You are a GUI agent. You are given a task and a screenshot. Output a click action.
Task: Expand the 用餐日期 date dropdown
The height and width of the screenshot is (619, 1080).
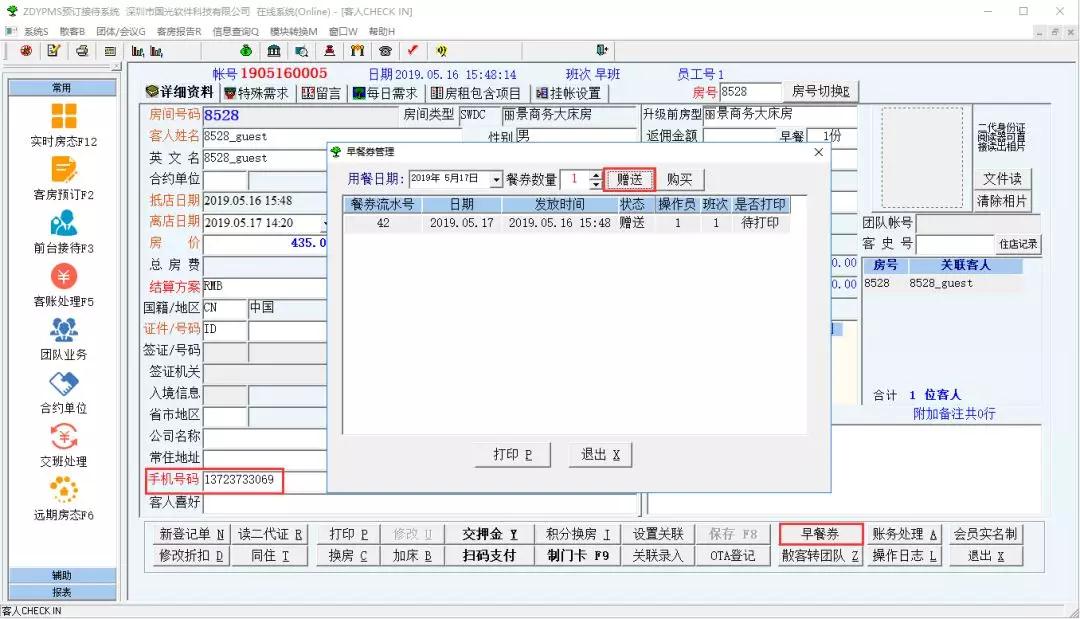(x=496, y=180)
